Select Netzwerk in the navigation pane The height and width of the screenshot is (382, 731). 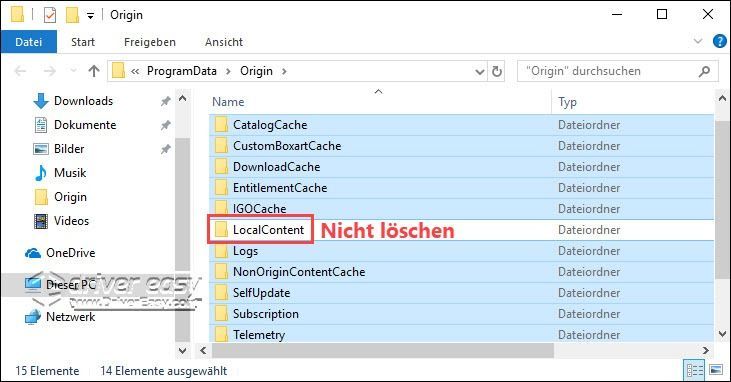[x=70, y=317]
